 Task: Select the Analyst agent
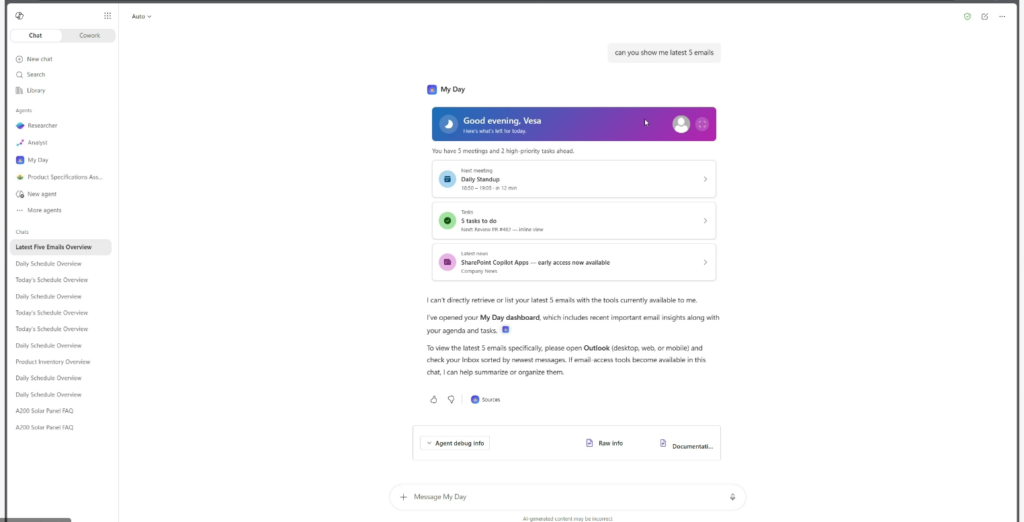pos(32,142)
